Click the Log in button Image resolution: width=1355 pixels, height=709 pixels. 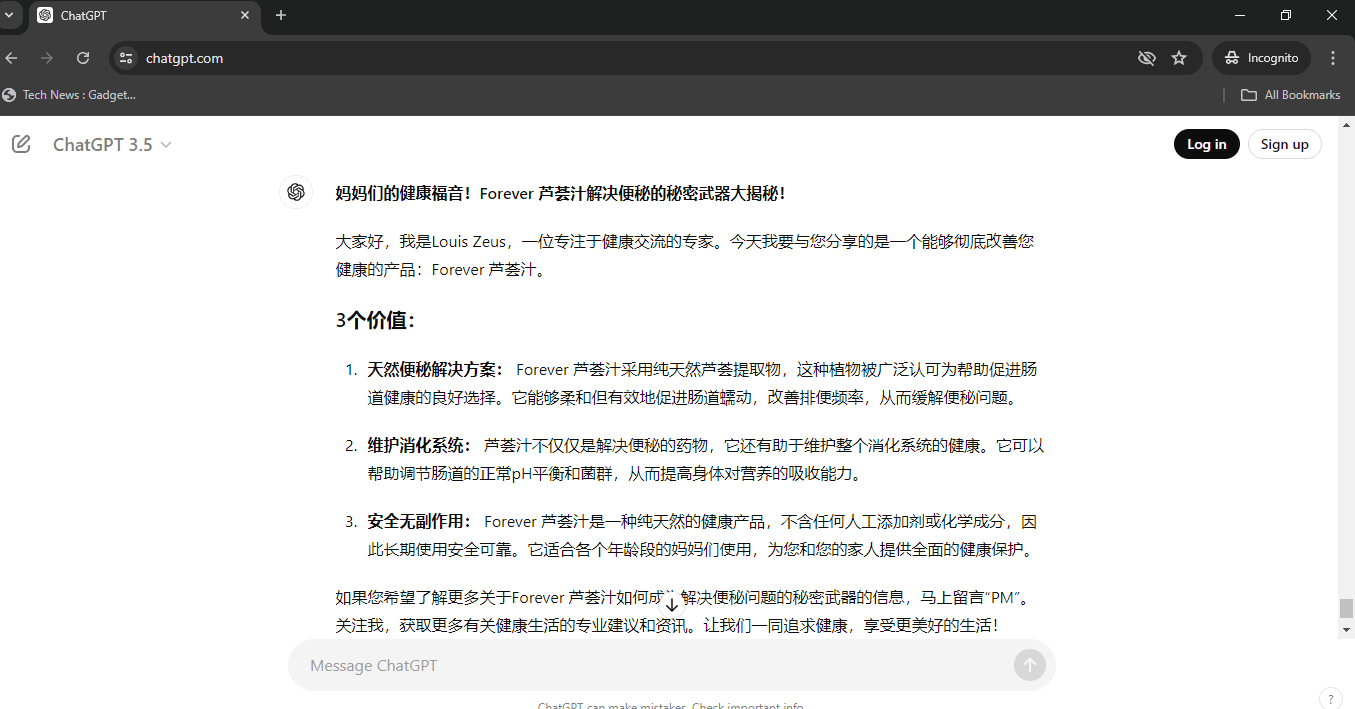[1206, 144]
